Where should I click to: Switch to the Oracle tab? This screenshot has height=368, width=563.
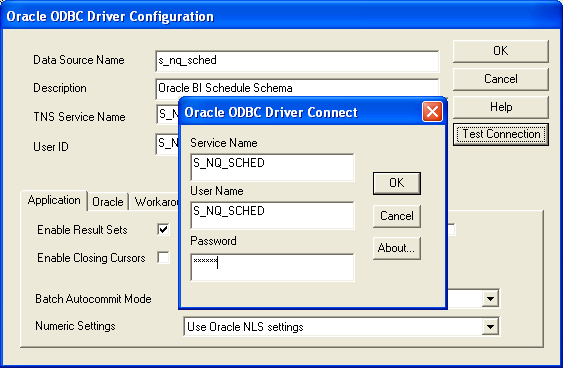(108, 202)
